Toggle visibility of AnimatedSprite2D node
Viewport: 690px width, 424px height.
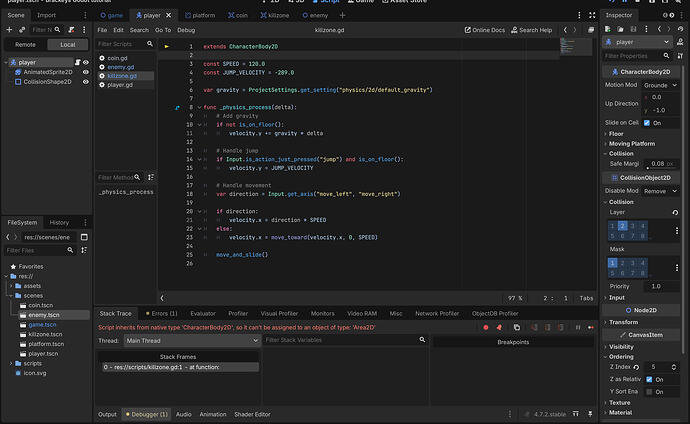tap(86, 72)
